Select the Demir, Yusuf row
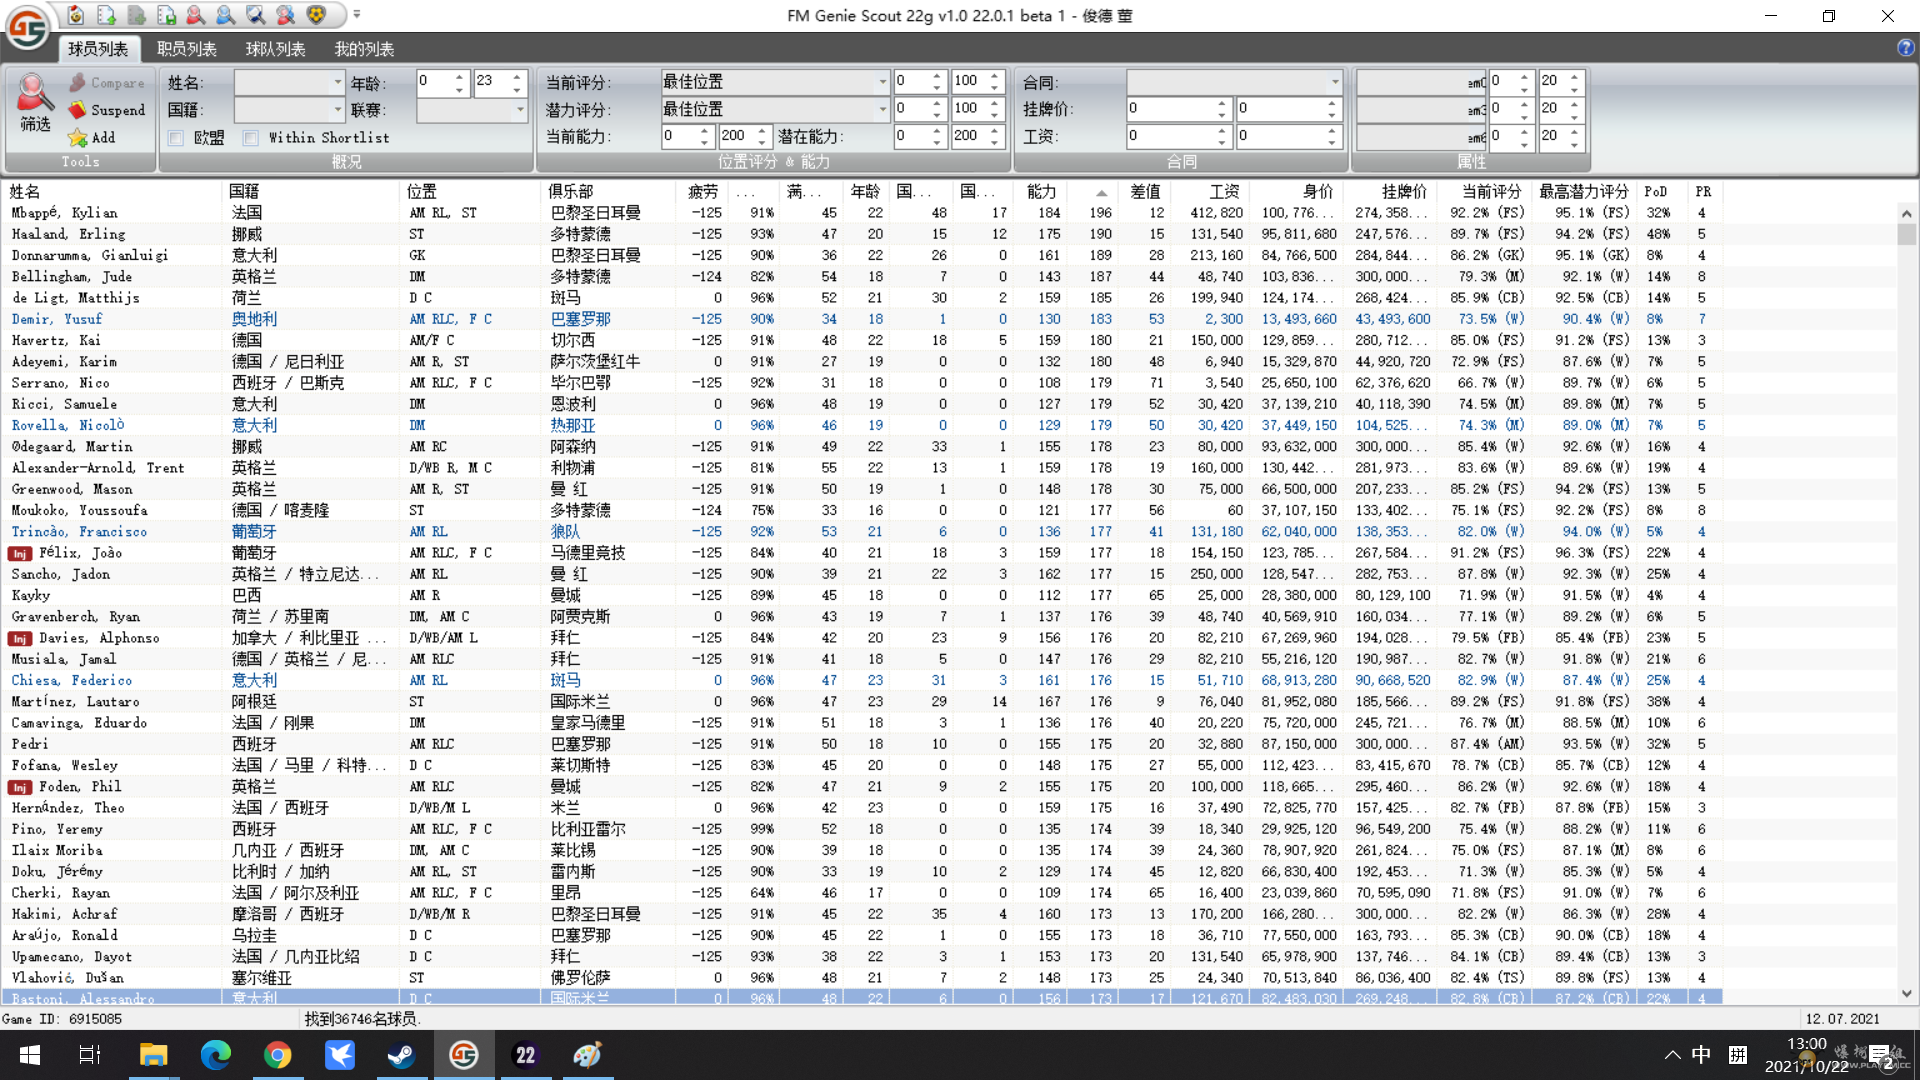 tap(861, 319)
